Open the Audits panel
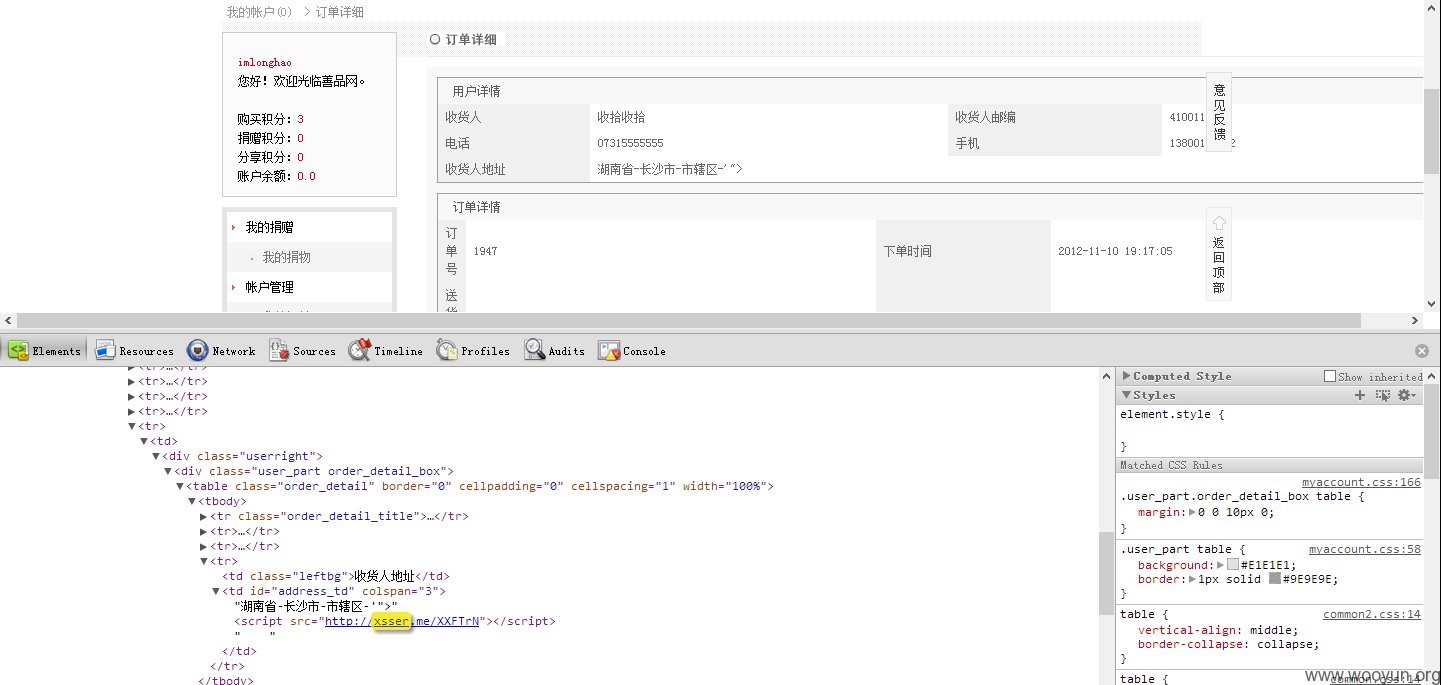This screenshot has width=1441, height=685. point(555,351)
